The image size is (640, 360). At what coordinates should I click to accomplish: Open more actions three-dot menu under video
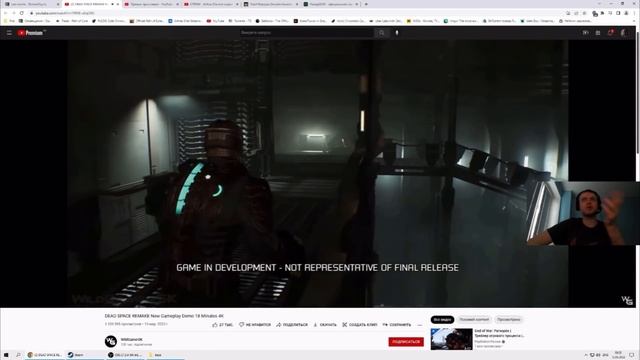click(420, 325)
